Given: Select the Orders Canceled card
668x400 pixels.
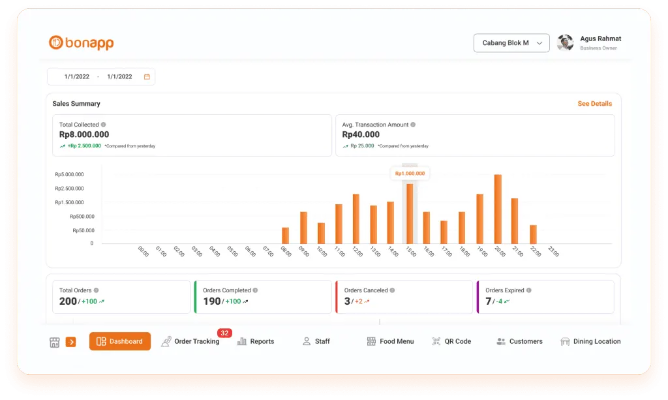Looking at the screenshot, I should coord(403,297).
